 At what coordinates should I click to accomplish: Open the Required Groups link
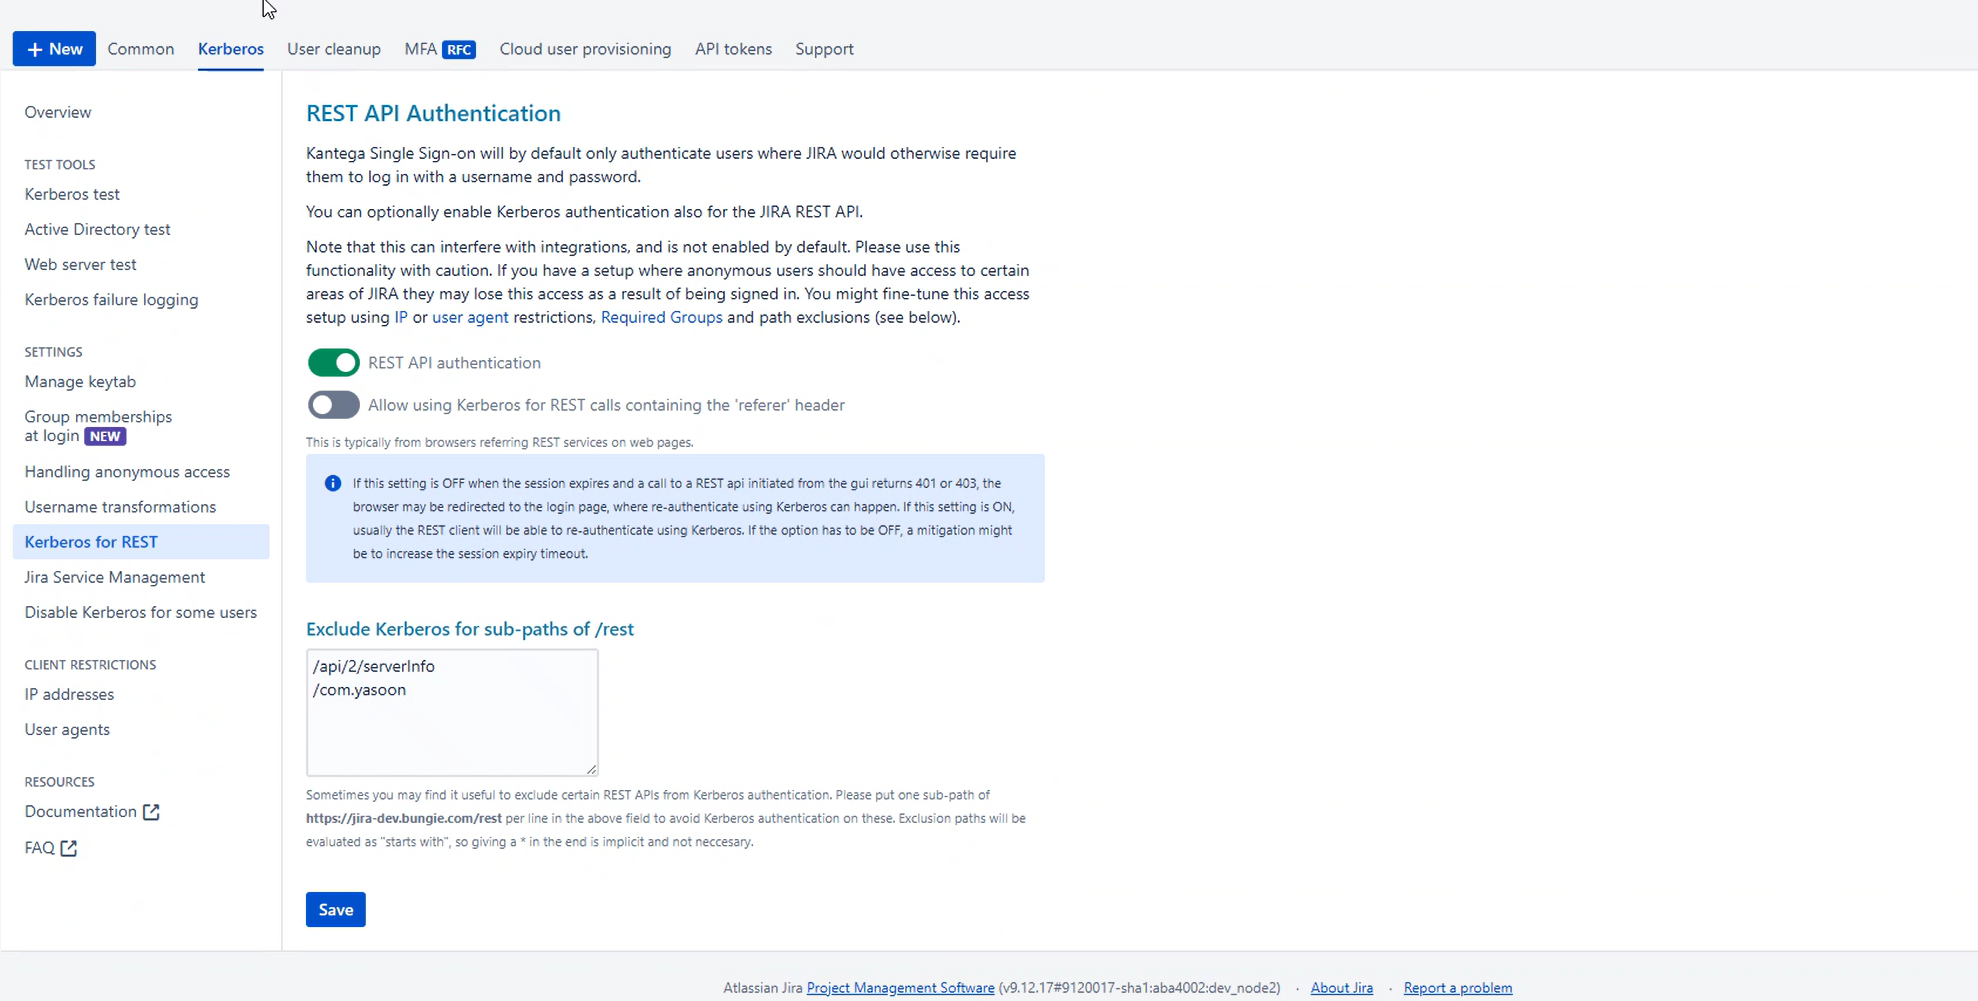point(661,317)
